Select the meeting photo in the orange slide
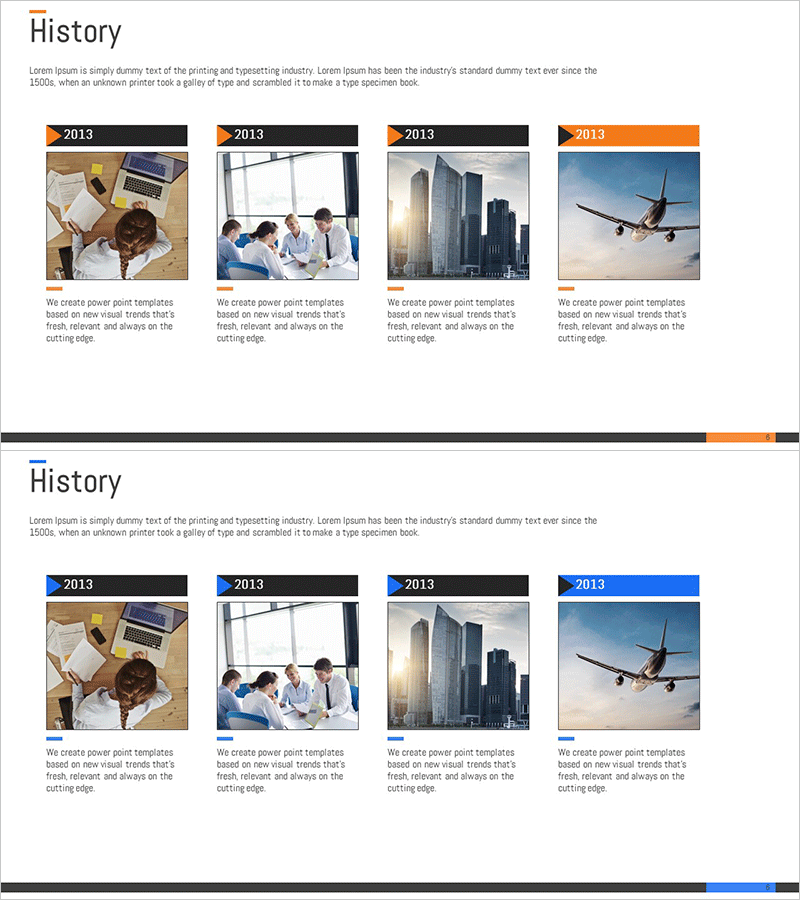800x900 pixels. (287, 215)
